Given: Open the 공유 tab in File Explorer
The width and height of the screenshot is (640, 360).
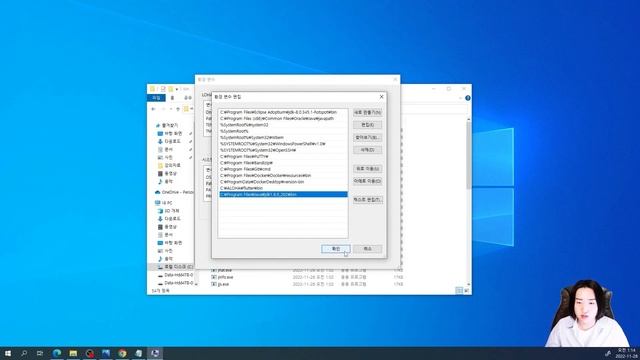Looking at the screenshot, I should (x=188, y=98).
